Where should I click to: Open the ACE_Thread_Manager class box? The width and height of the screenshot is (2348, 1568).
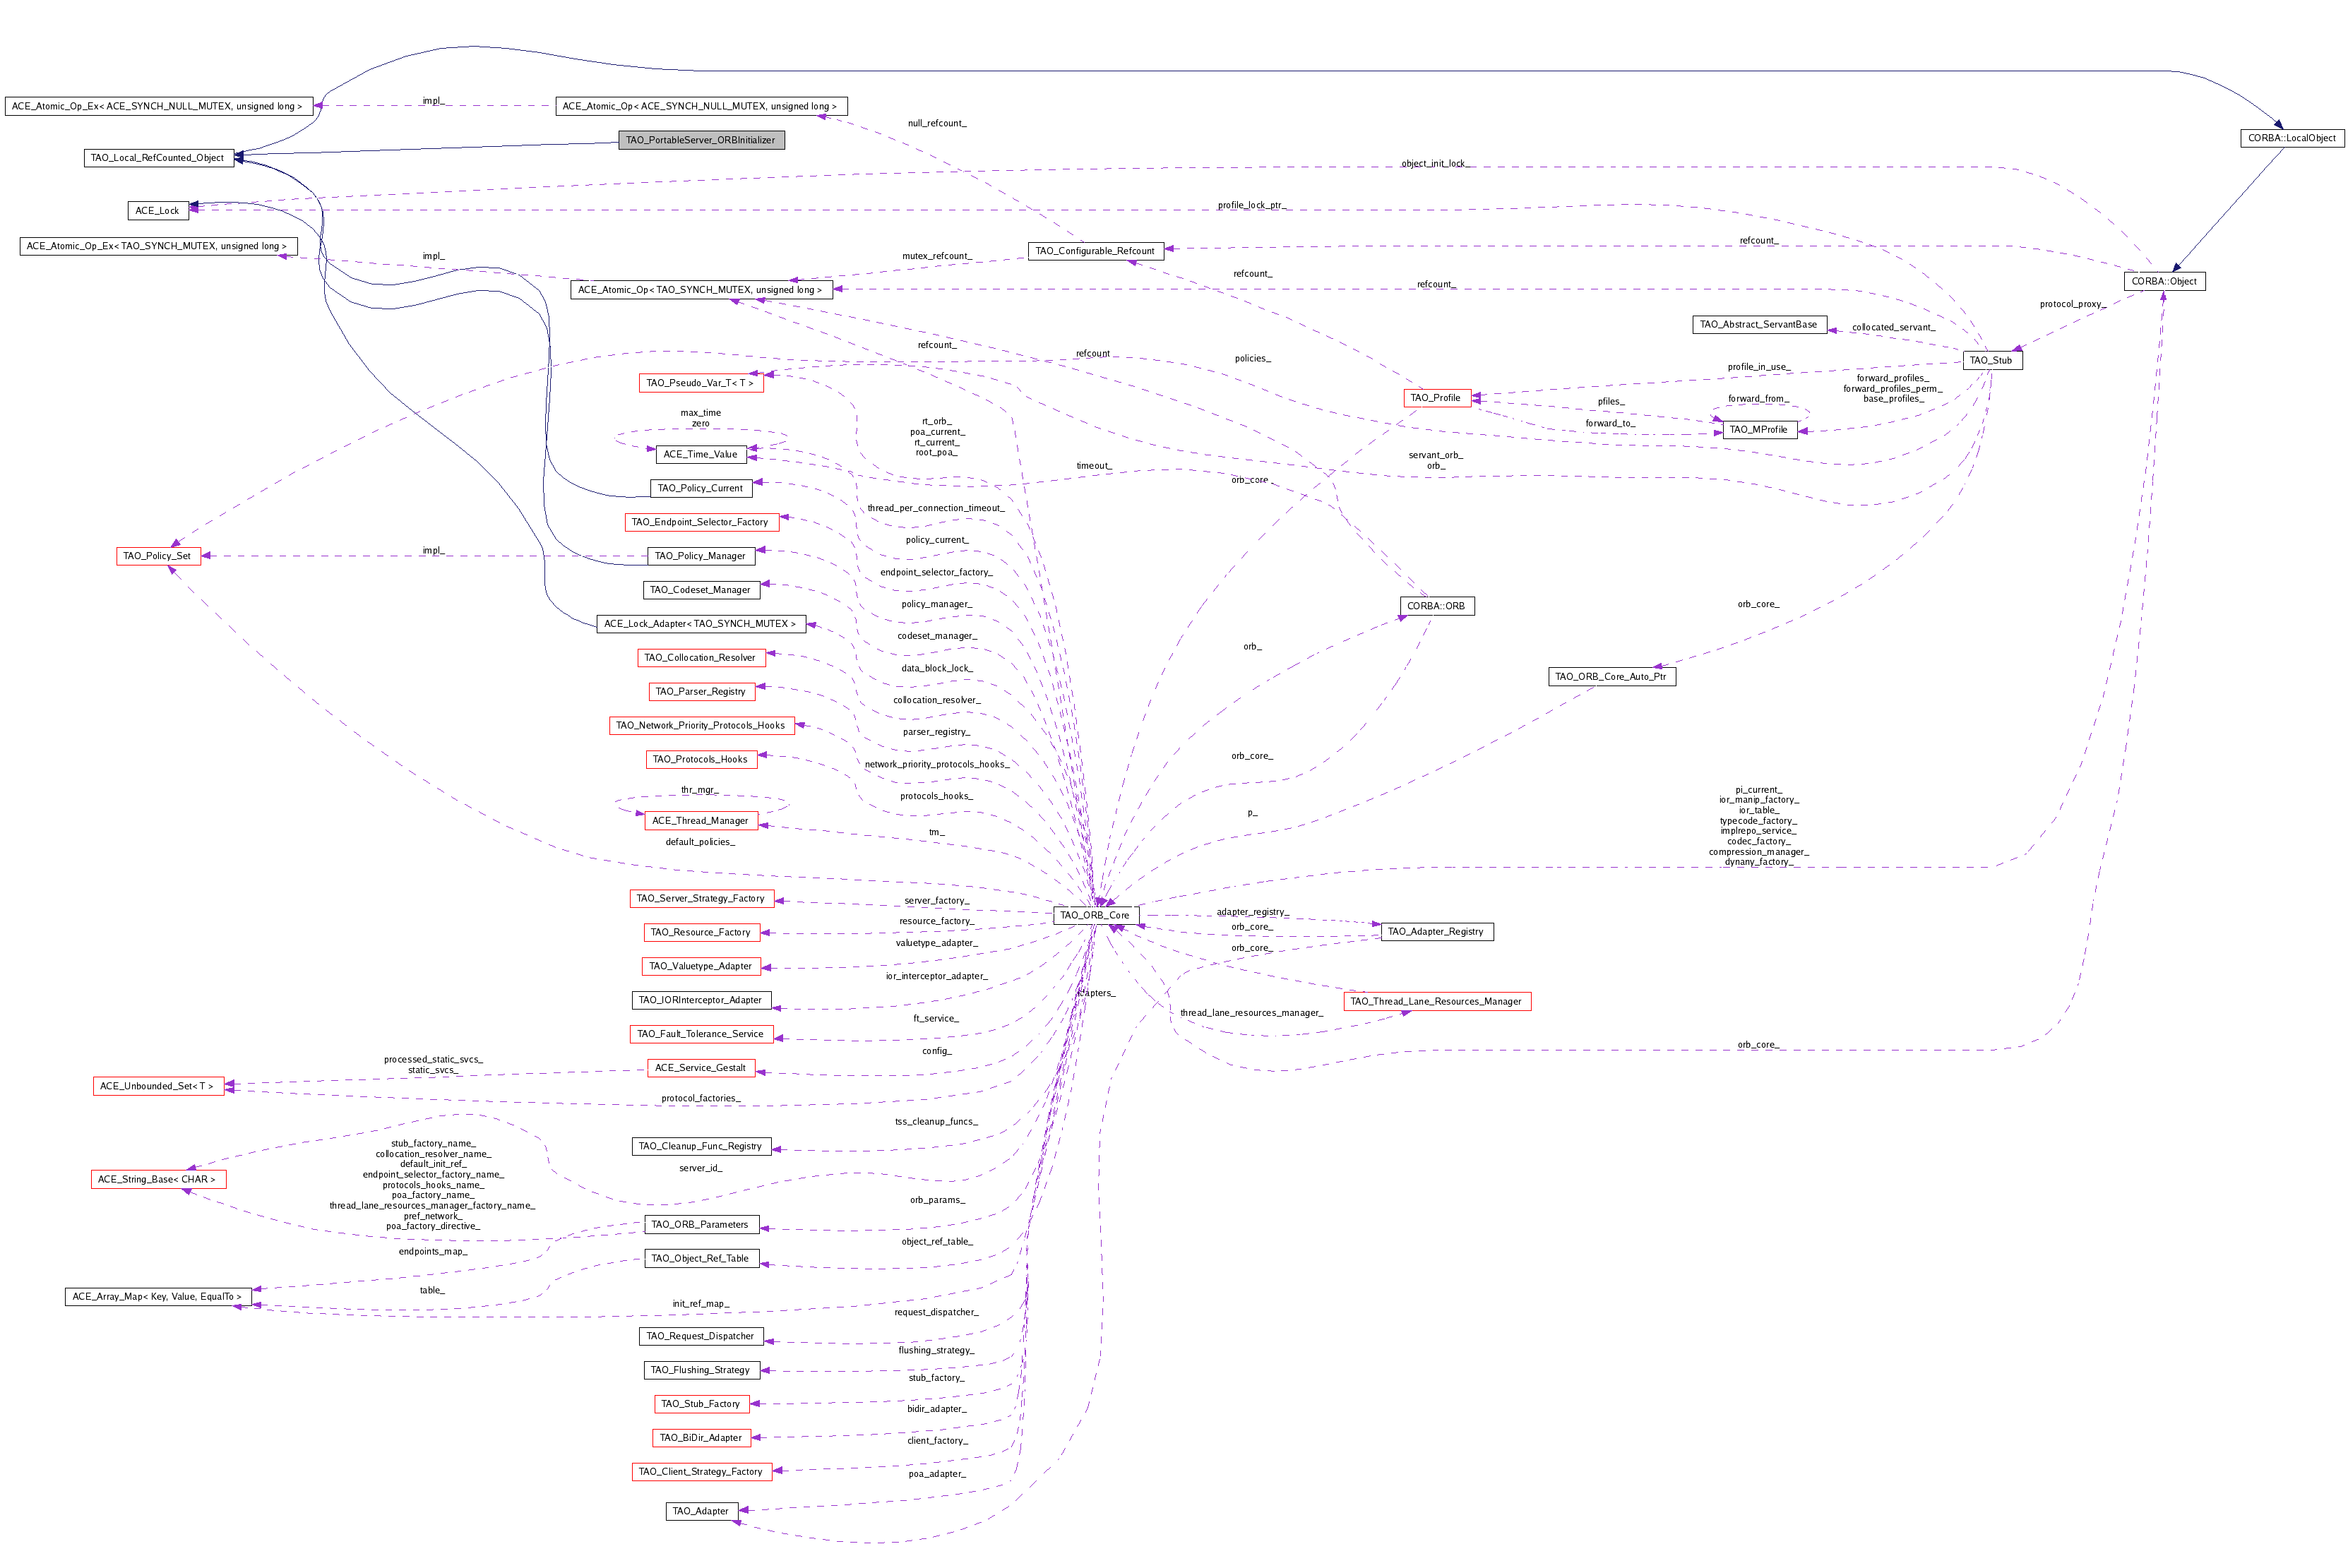tap(701, 820)
